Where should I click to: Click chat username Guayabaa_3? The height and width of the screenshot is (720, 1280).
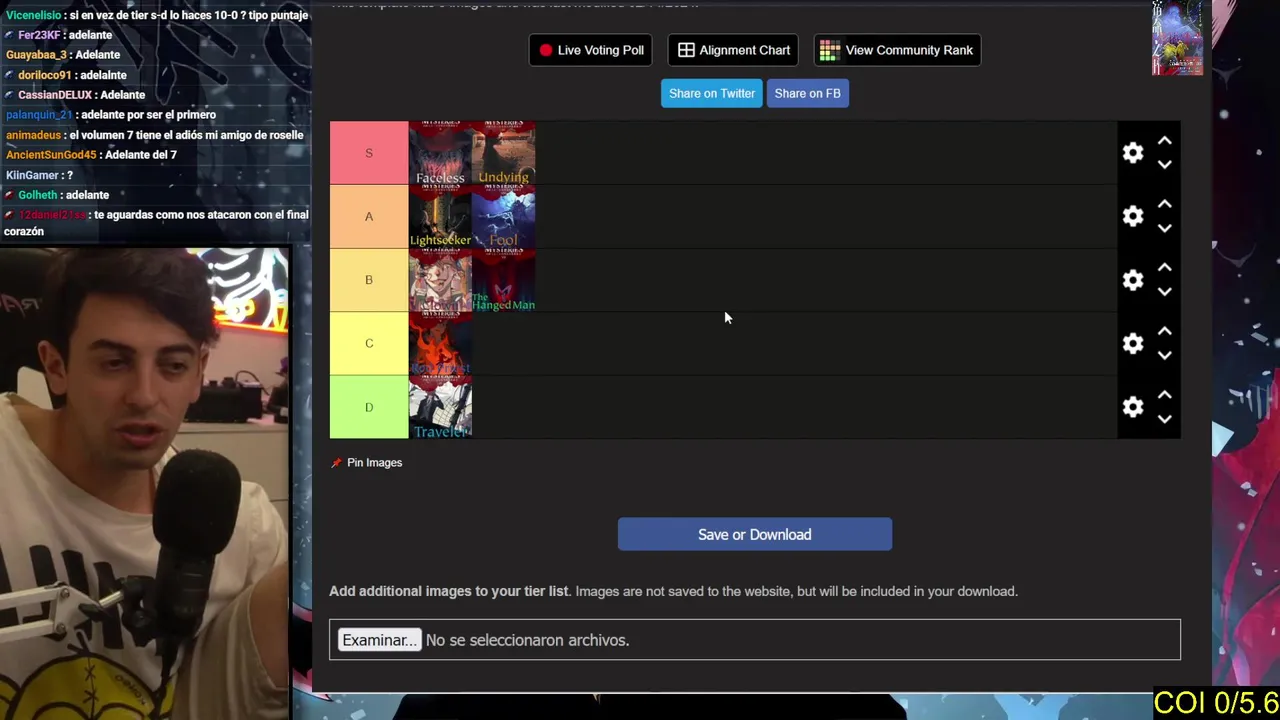click(36, 55)
